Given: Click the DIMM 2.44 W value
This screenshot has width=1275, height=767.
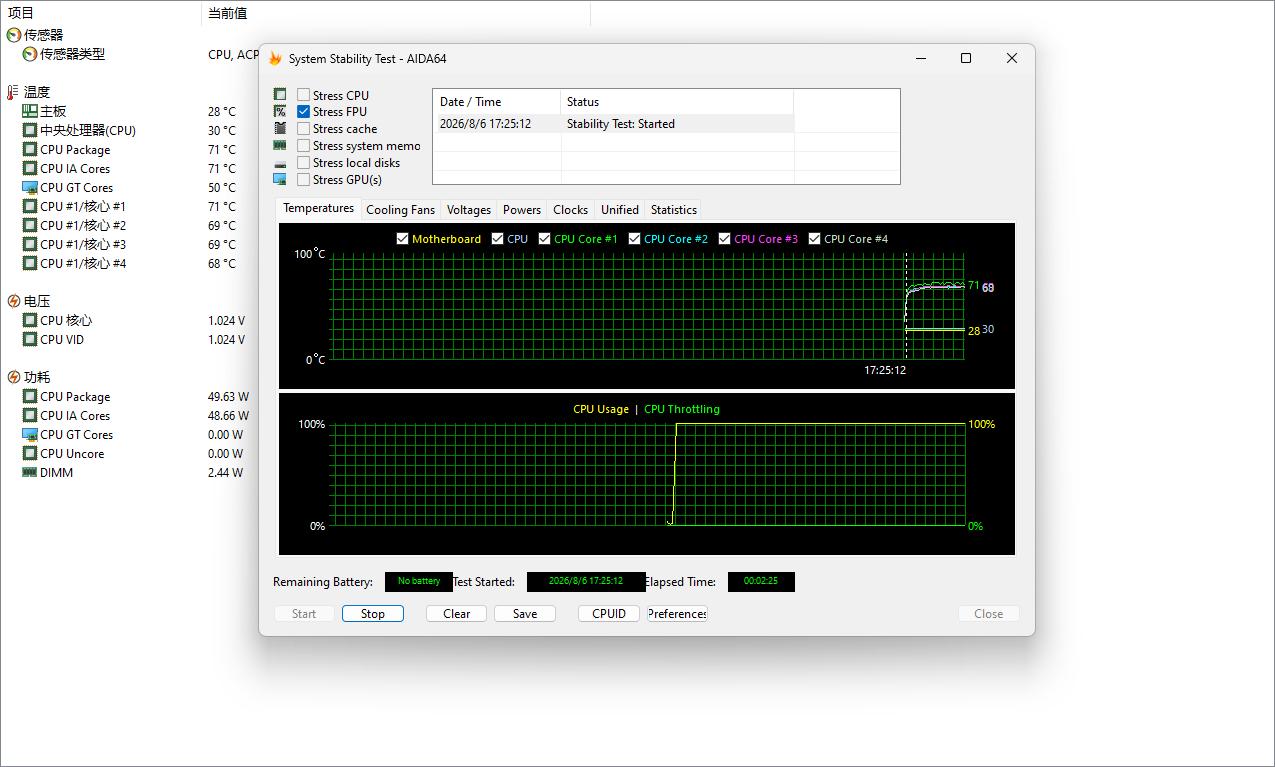Looking at the screenshot, I should (225, 473).
